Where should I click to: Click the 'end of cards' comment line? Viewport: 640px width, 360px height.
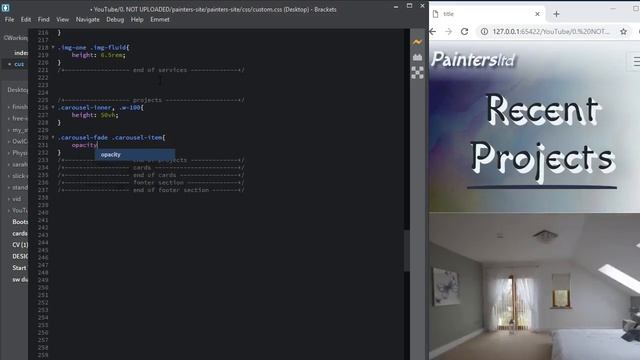[151, 175]
